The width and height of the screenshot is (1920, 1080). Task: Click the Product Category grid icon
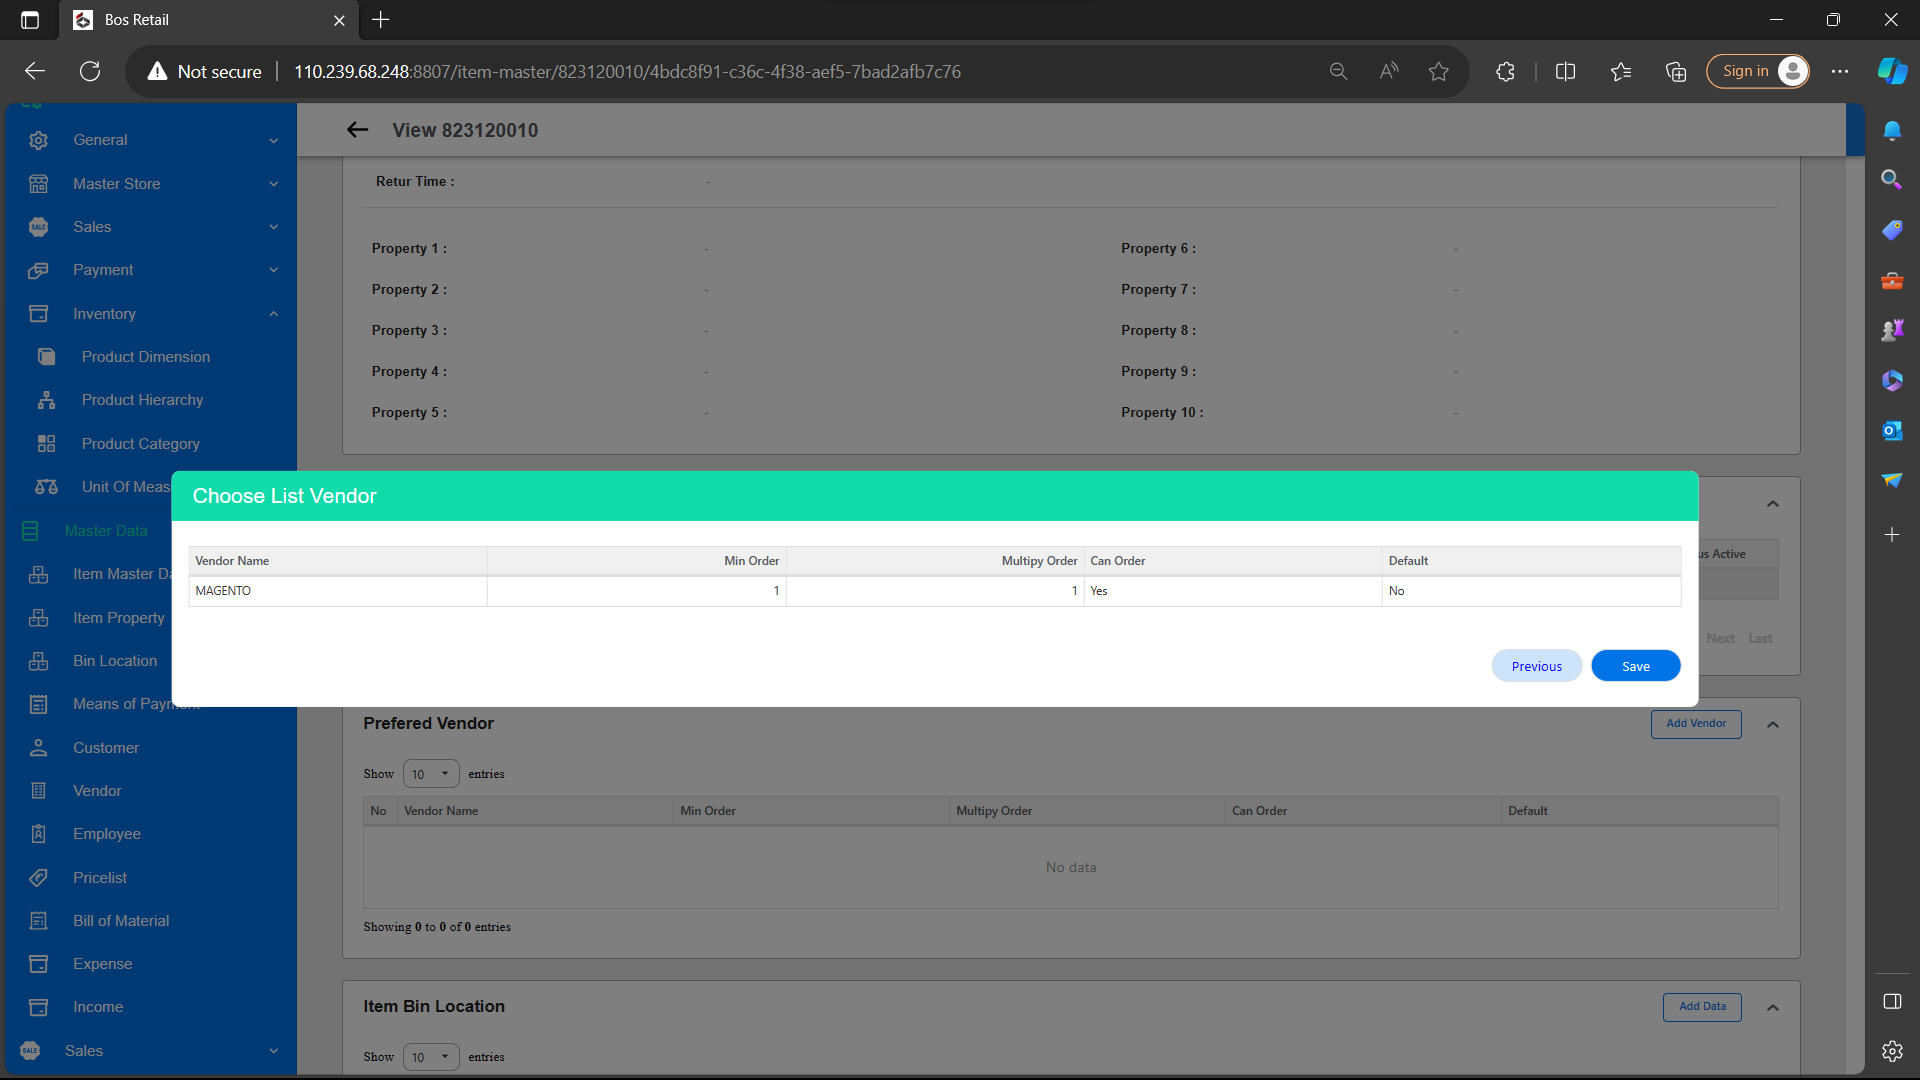coord(46,444)
